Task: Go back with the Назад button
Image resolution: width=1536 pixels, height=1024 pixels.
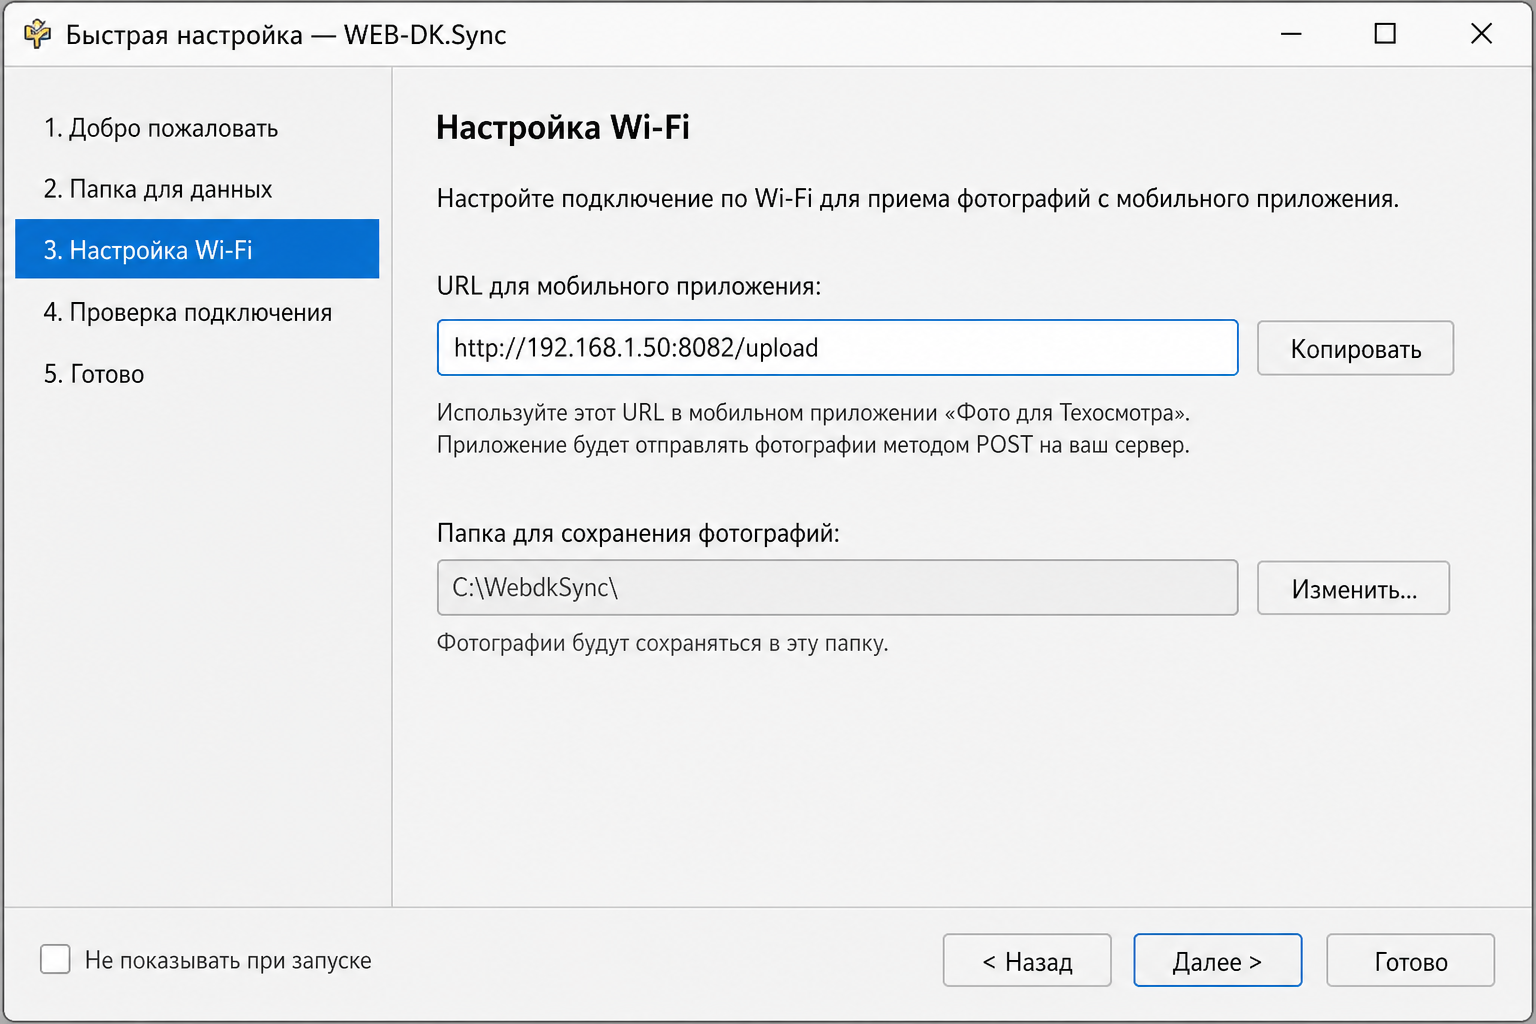Action: pos(1027,961)
